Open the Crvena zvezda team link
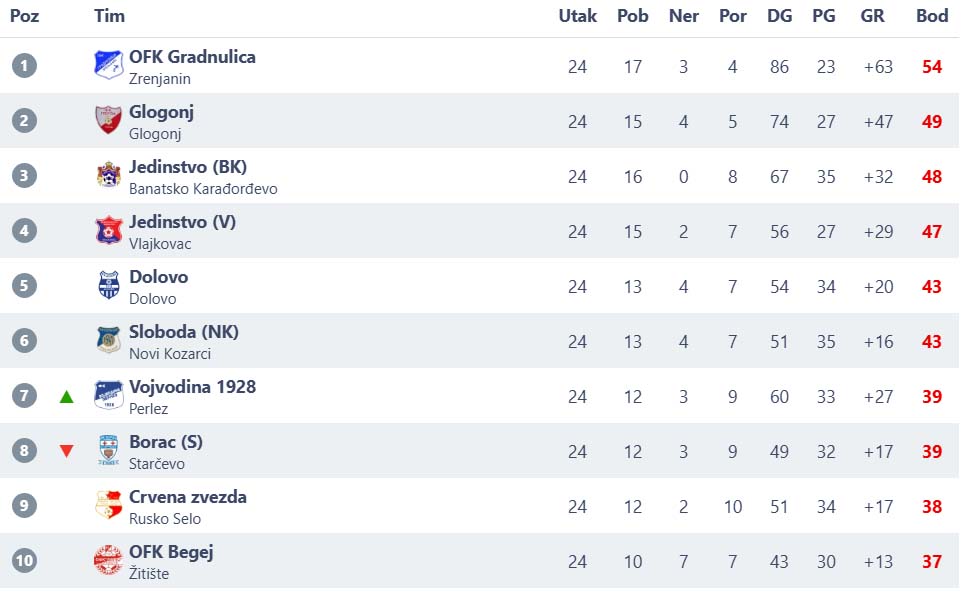Image resolution: width=968 pixels, height=594 pixels. (188, 497)
